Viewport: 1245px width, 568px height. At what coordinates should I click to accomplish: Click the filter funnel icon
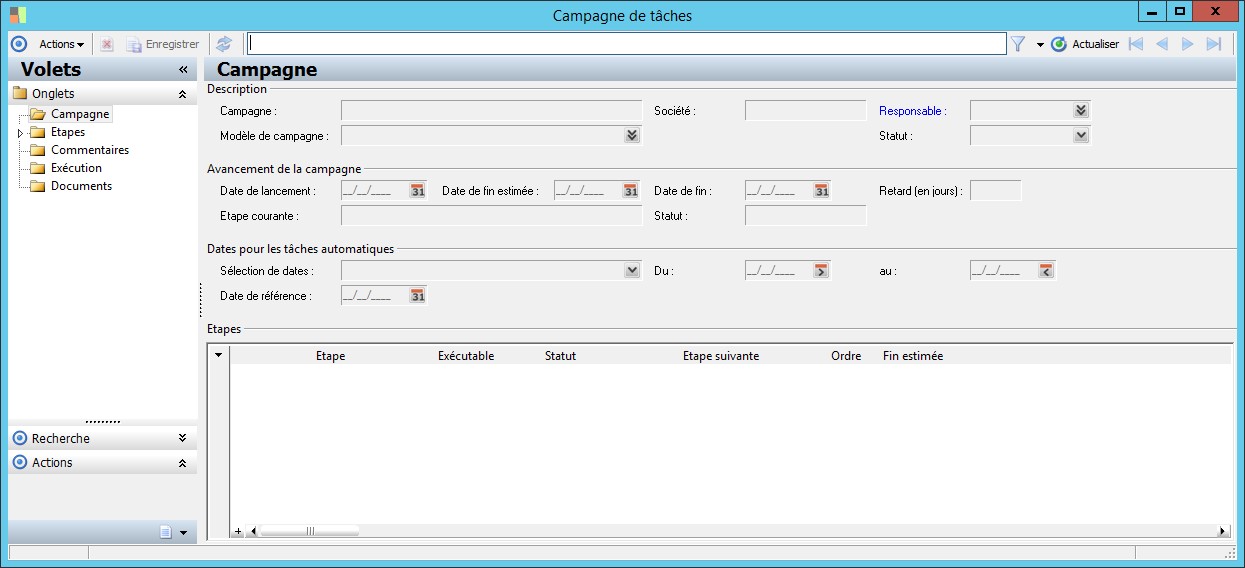(x=1018, y=44)
